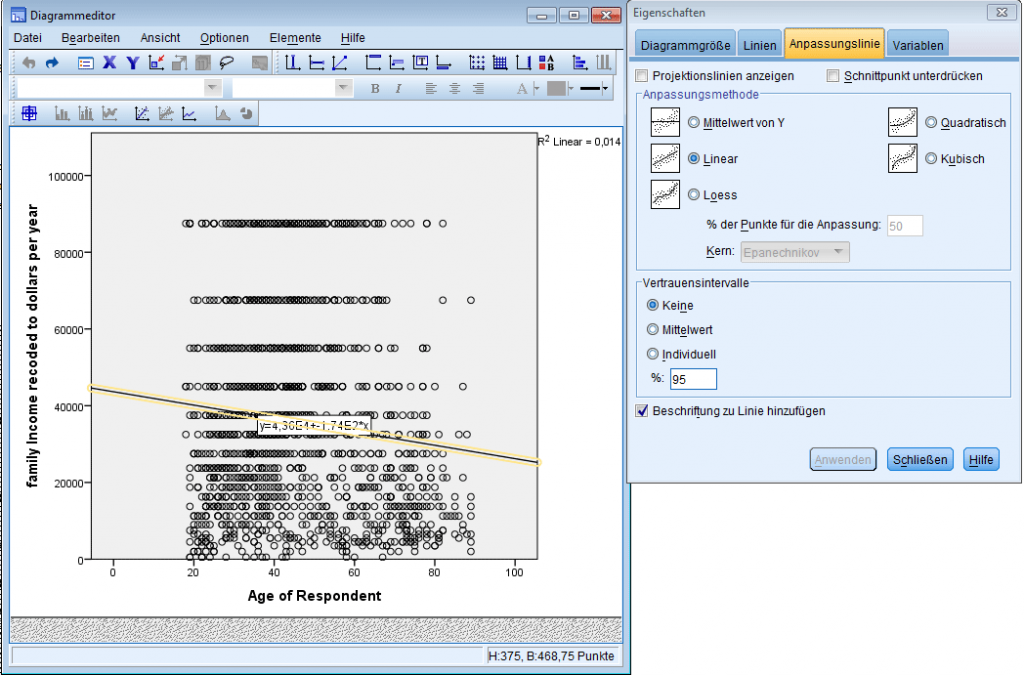
Task: Click the Undo arrow icon
Action: [30, 61]
